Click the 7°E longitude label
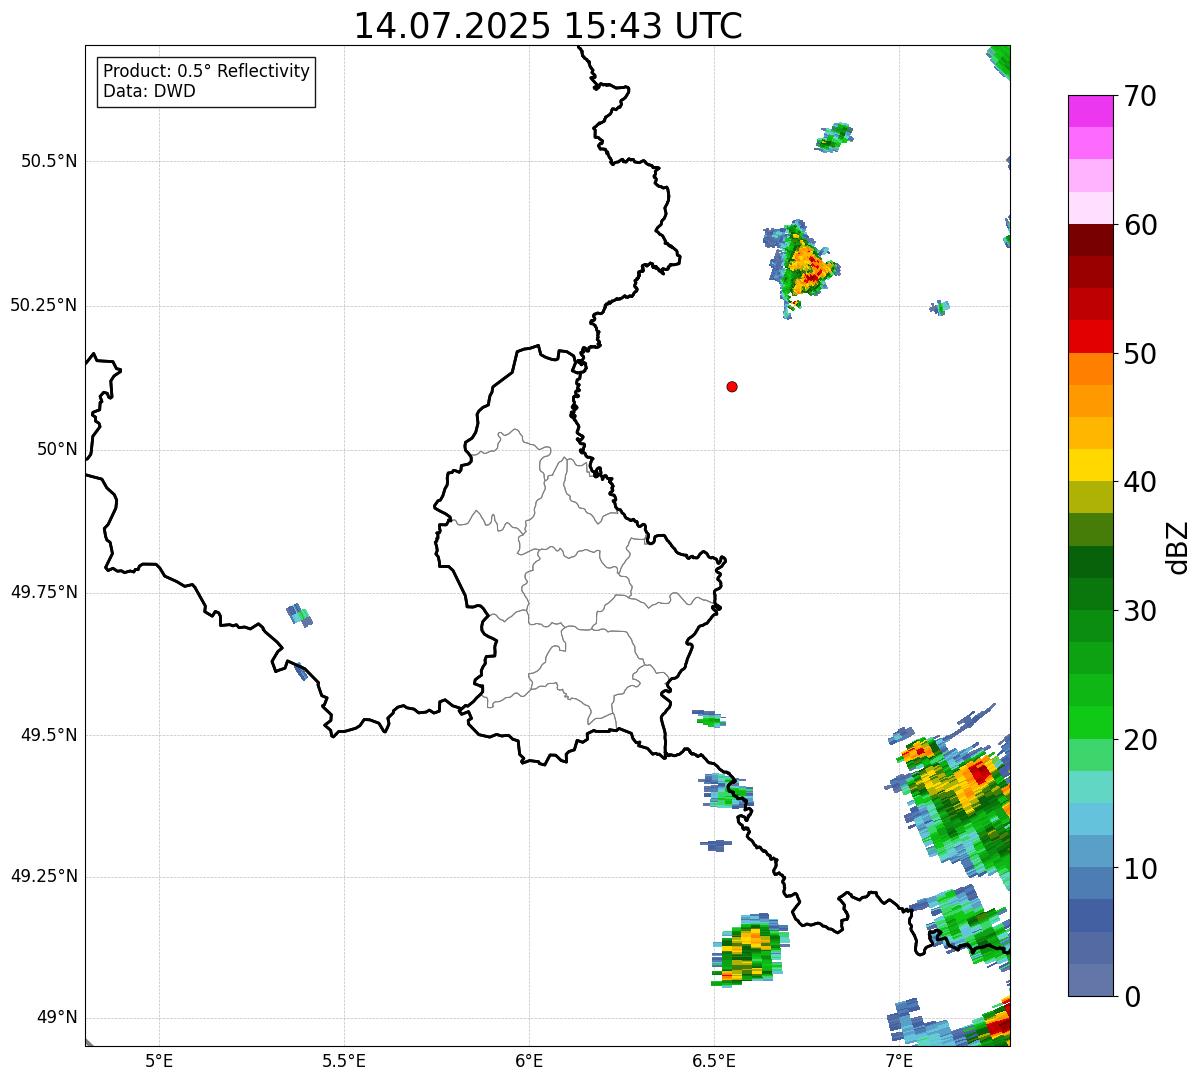 coord(899,1060)
